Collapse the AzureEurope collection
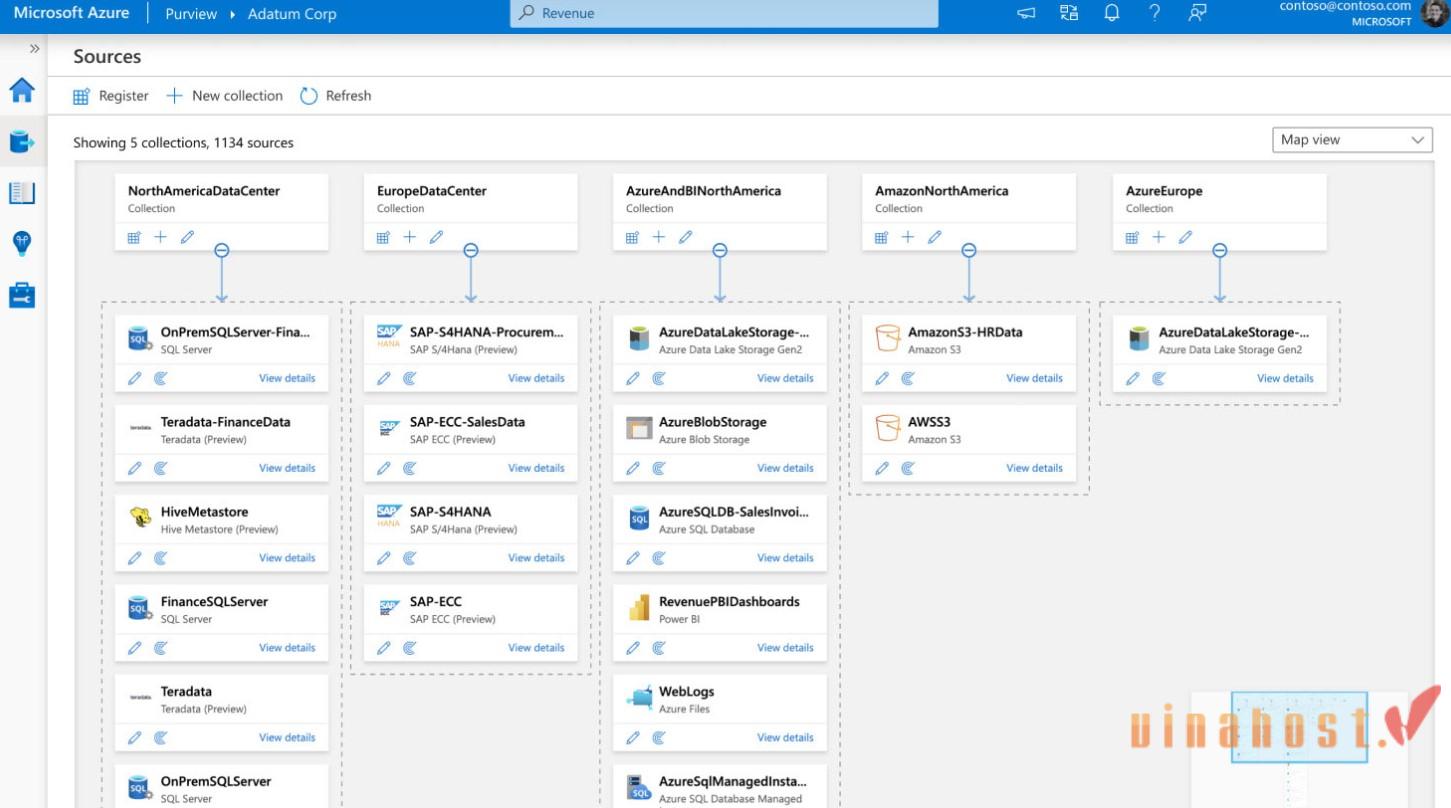 (1219, 250)
